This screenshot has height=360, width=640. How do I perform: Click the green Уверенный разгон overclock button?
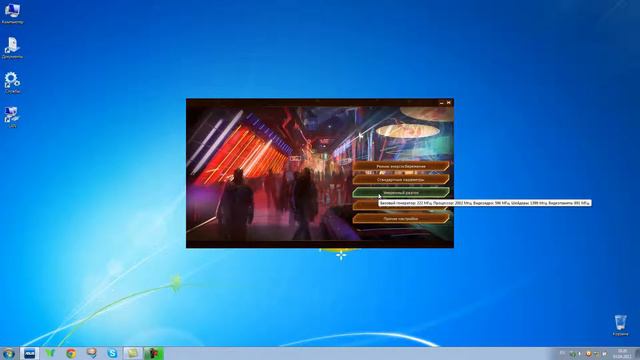(x=401, y=192)
